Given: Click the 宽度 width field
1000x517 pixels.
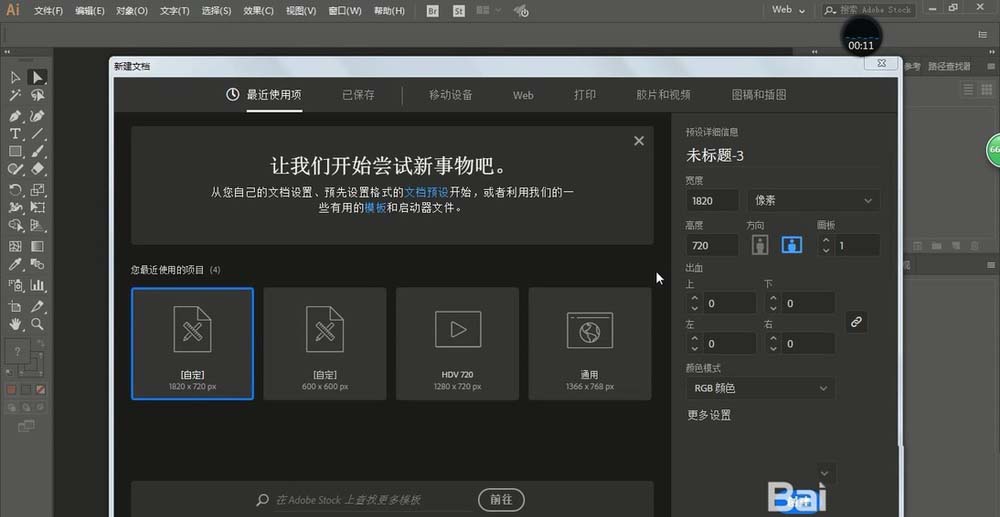Looking at the screenshot, I should (712, 200).
